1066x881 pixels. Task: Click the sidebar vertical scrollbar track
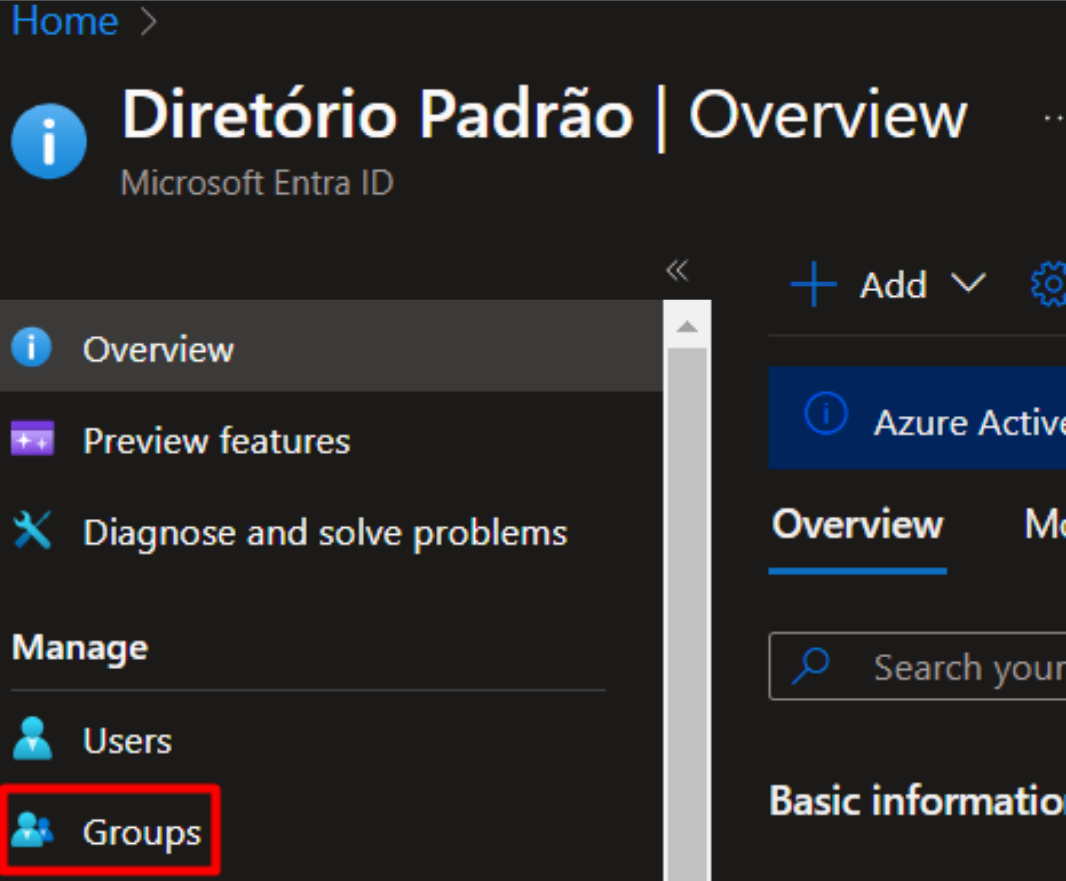tap(687, 613)
